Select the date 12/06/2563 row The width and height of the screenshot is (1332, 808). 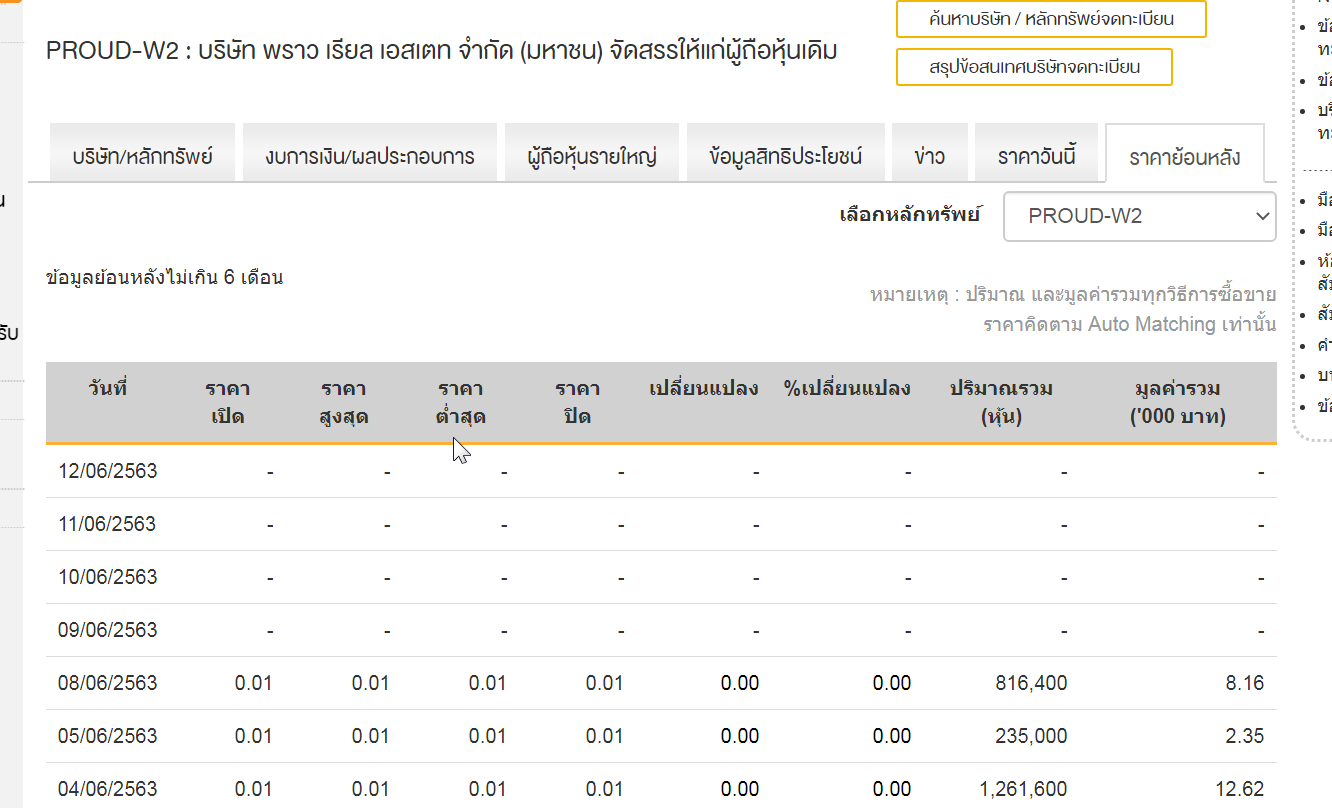tap(661, 471)
